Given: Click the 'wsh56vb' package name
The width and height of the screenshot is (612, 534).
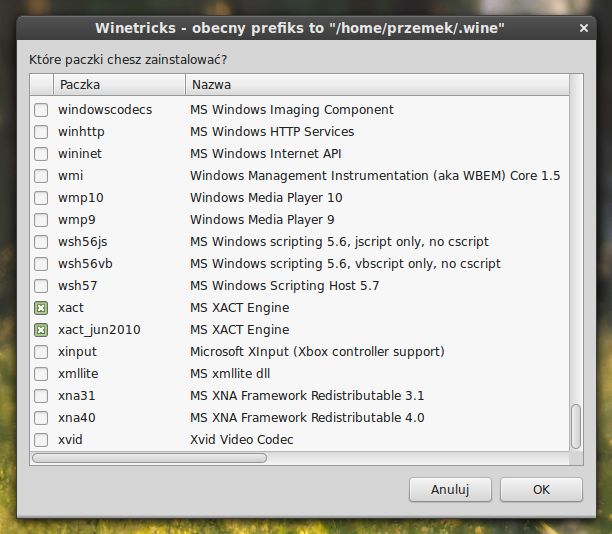Looking at the screenshot, I should (85, 264).
